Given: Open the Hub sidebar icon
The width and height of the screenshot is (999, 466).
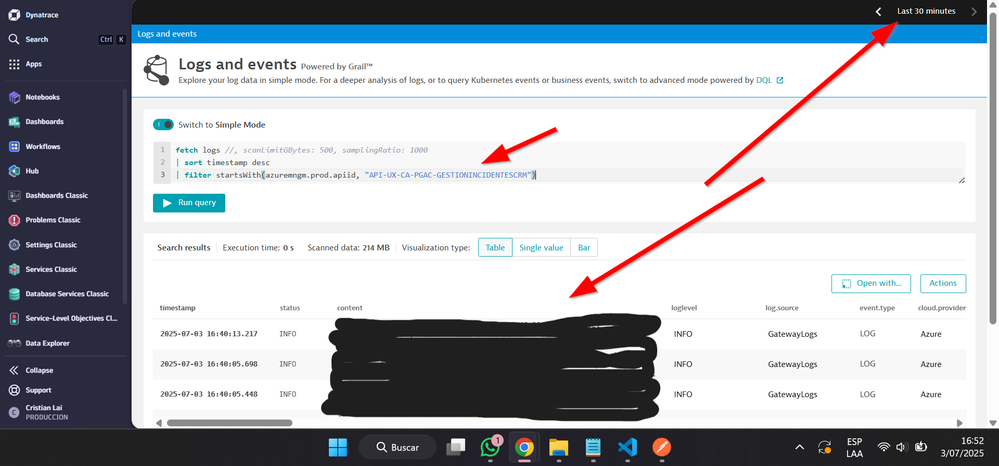Looking at the screenshot, I should (x=14, y=171).
